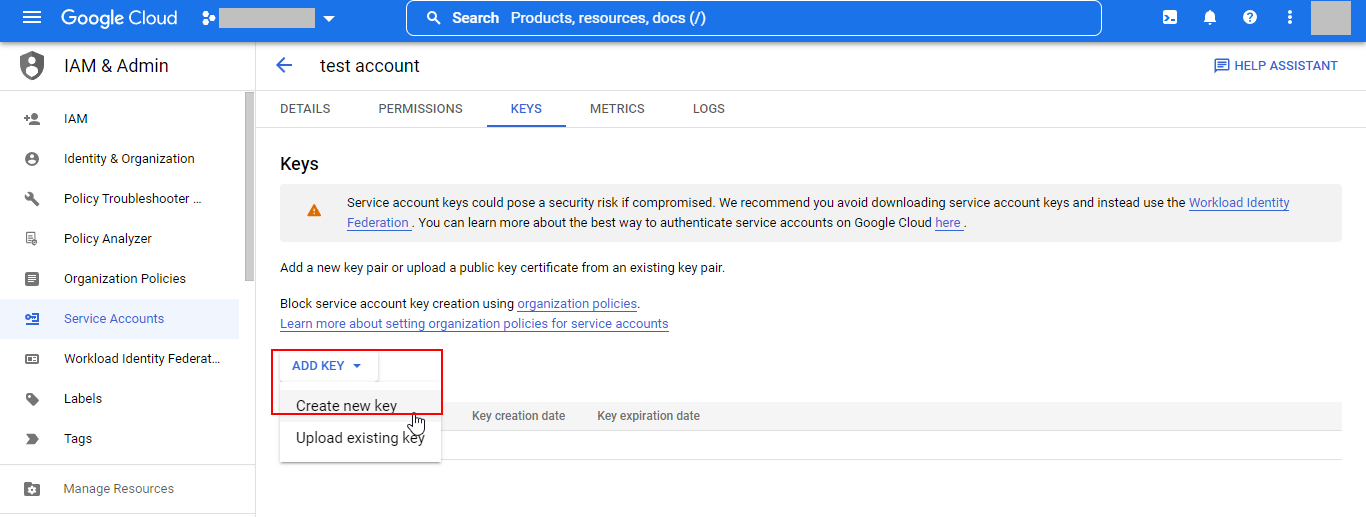This screenshot has height=517, width=1366.
Task: Toggle the ADD KEY dropdown button
Action: click(x=326, y=366)
